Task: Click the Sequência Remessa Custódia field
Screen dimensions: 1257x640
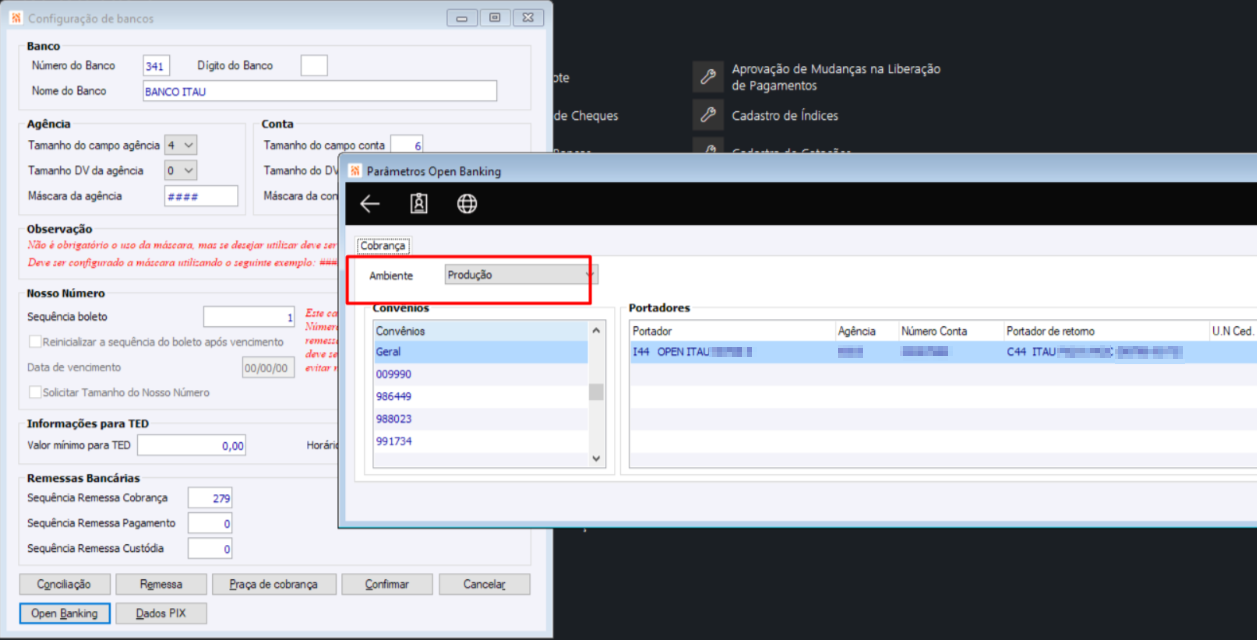Action: pos(210,548)
